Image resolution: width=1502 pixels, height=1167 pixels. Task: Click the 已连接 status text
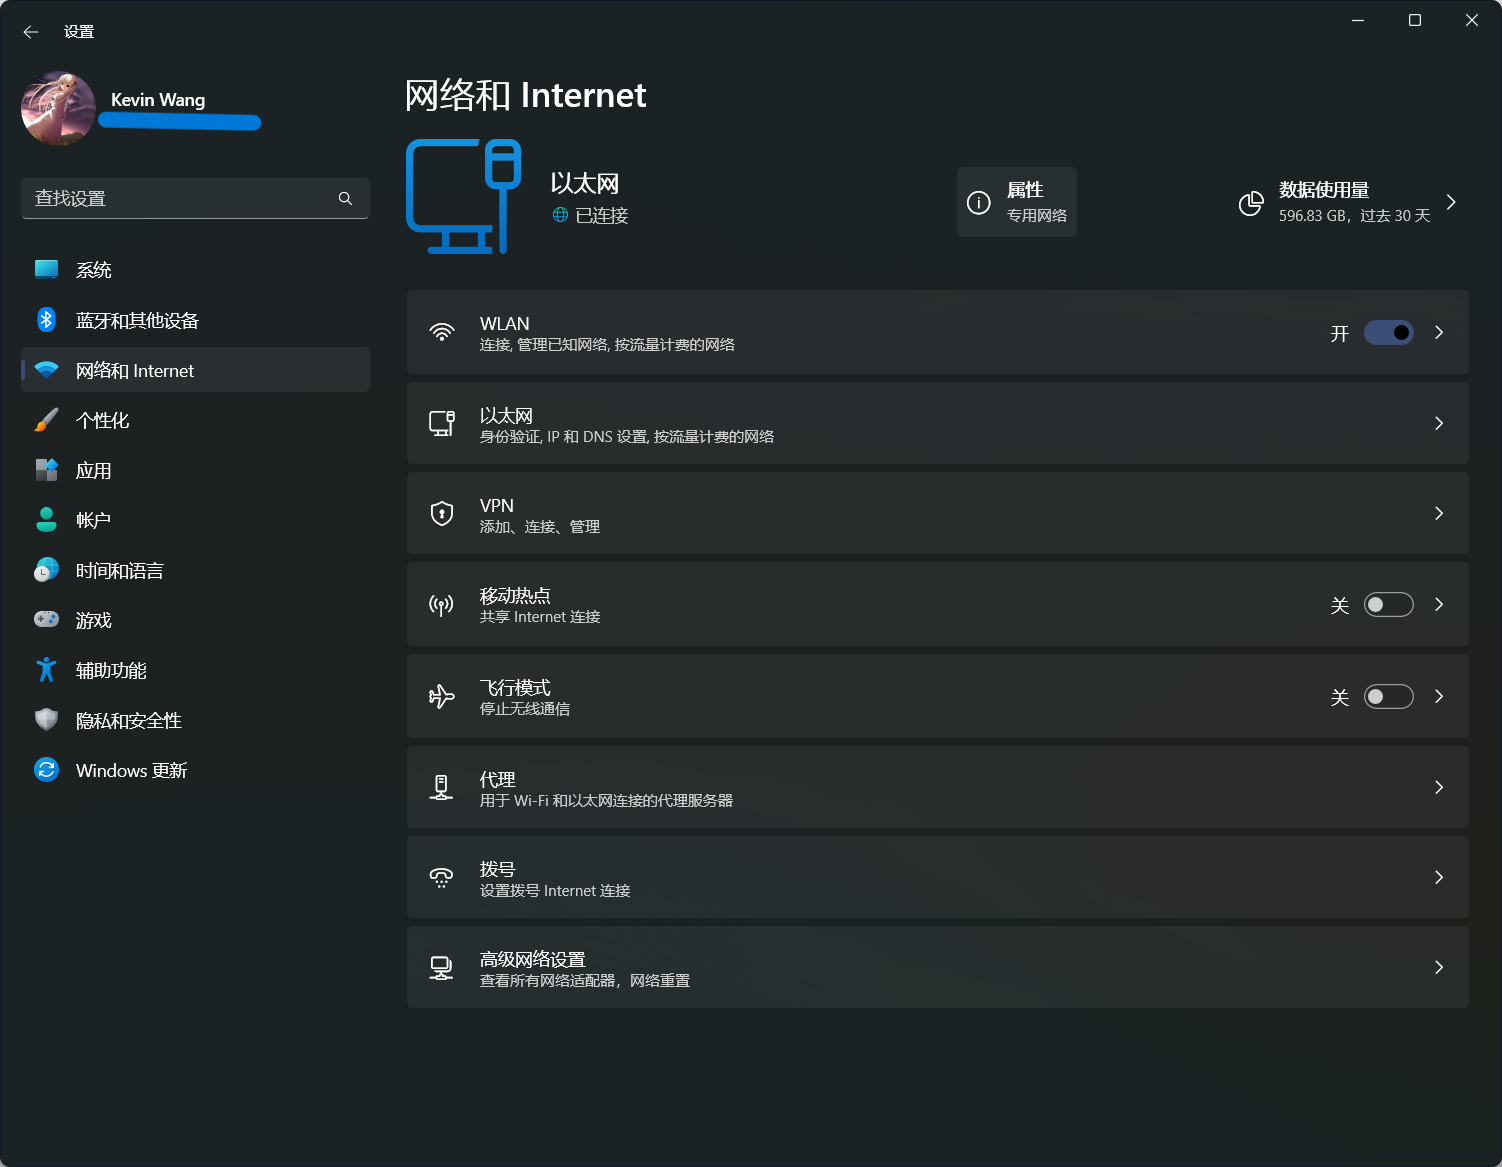[x=602, y=215]
